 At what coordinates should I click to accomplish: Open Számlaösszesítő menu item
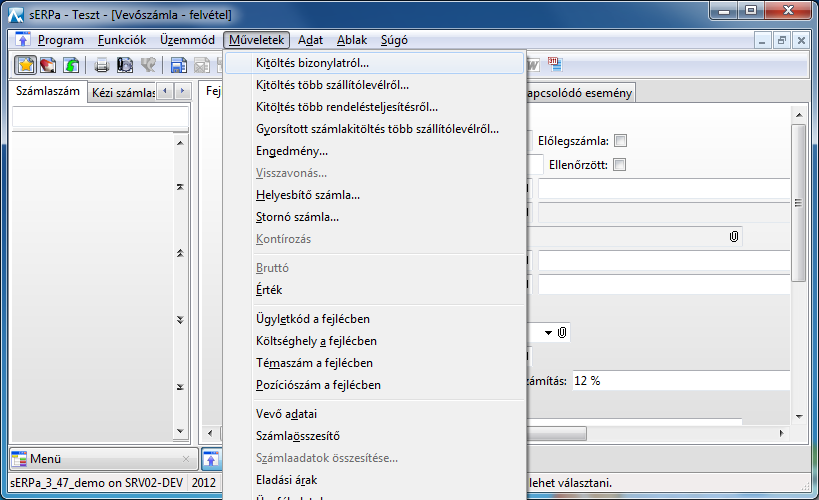pos(375,436)
